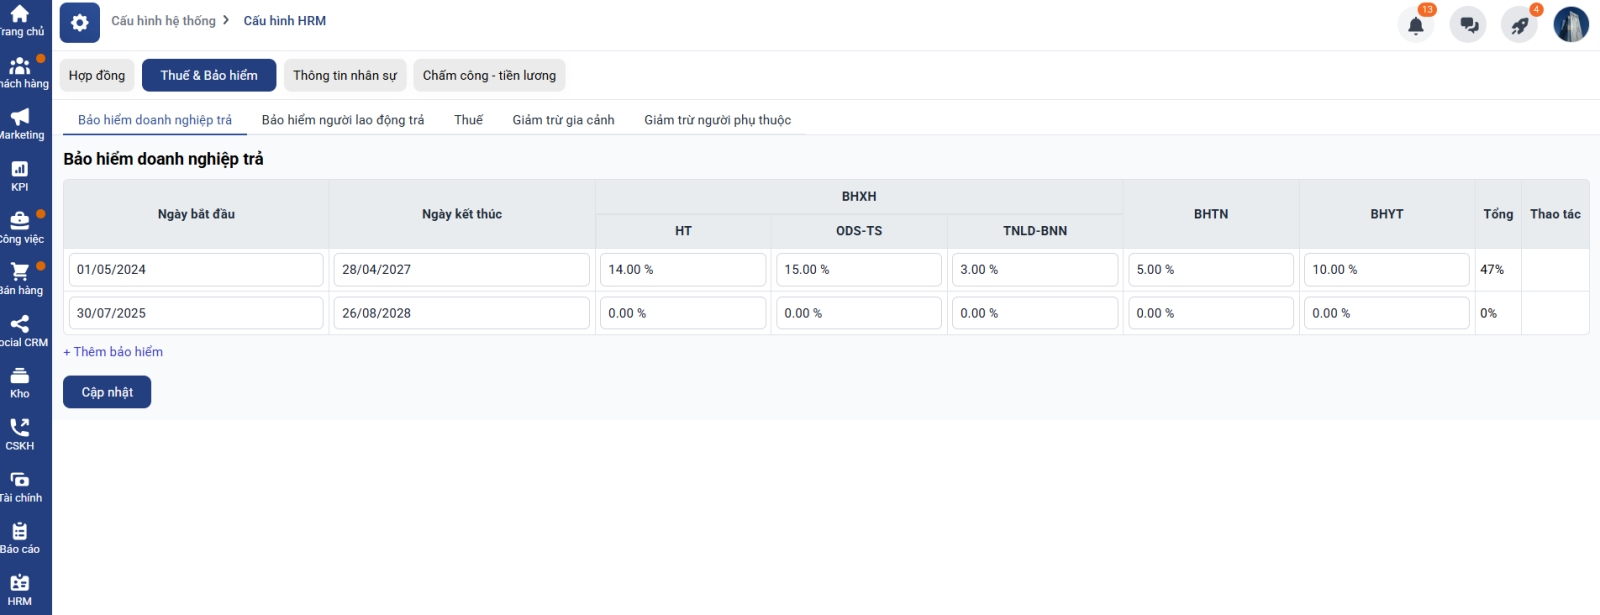Screen dimensions: 1600x615
Task: Open the chat messages icon
Action: pos(1468,25)
